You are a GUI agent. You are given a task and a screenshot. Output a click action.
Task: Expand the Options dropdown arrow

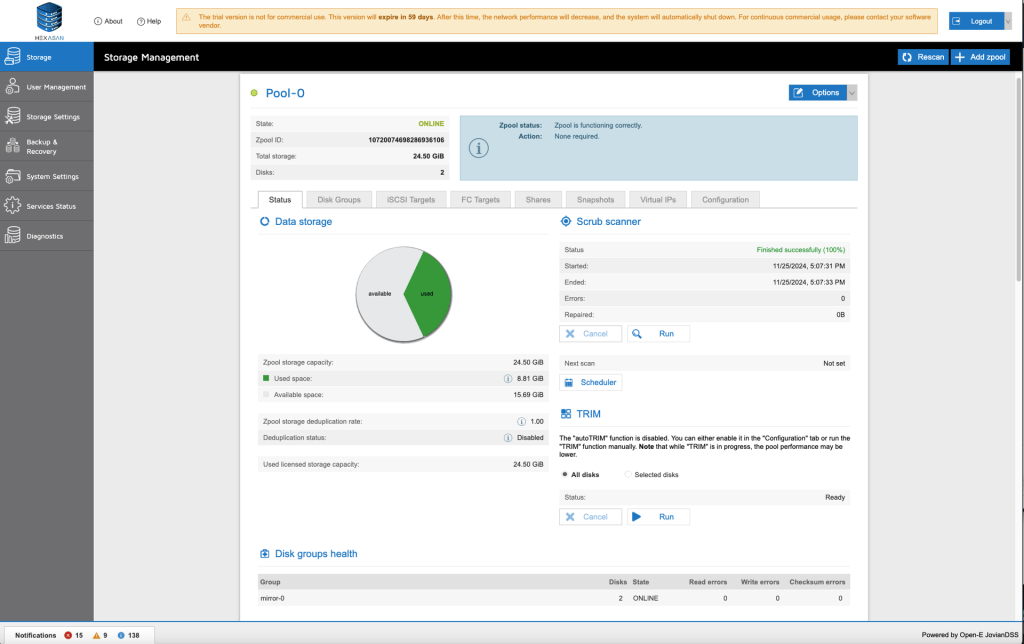(x=852, y=93)
